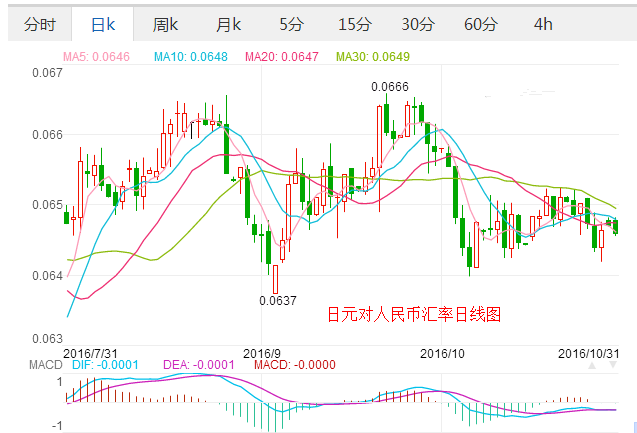Viewport: 637px width, 433px height.
Task: Switch to the 15分 interval tab
Action: [355, 24]
